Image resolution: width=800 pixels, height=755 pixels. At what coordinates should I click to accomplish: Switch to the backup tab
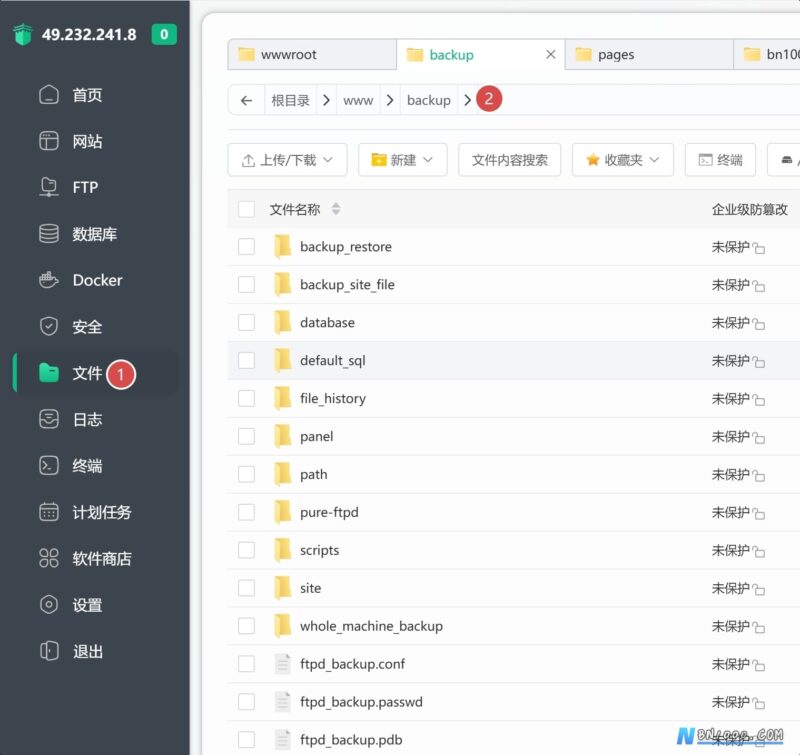point(481,55)
